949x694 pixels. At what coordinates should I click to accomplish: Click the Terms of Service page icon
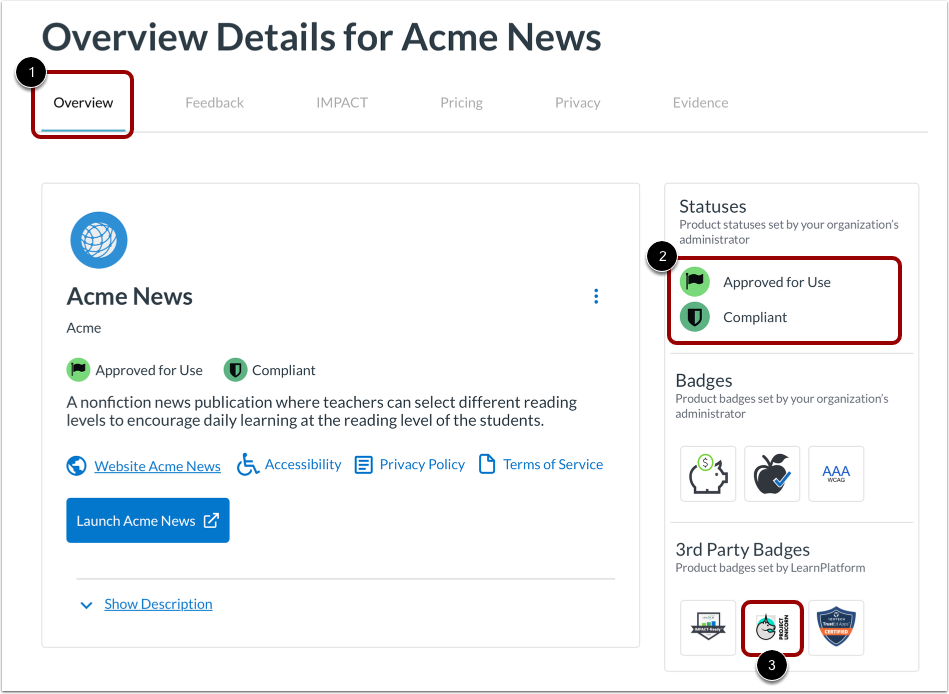click(487, 464)
